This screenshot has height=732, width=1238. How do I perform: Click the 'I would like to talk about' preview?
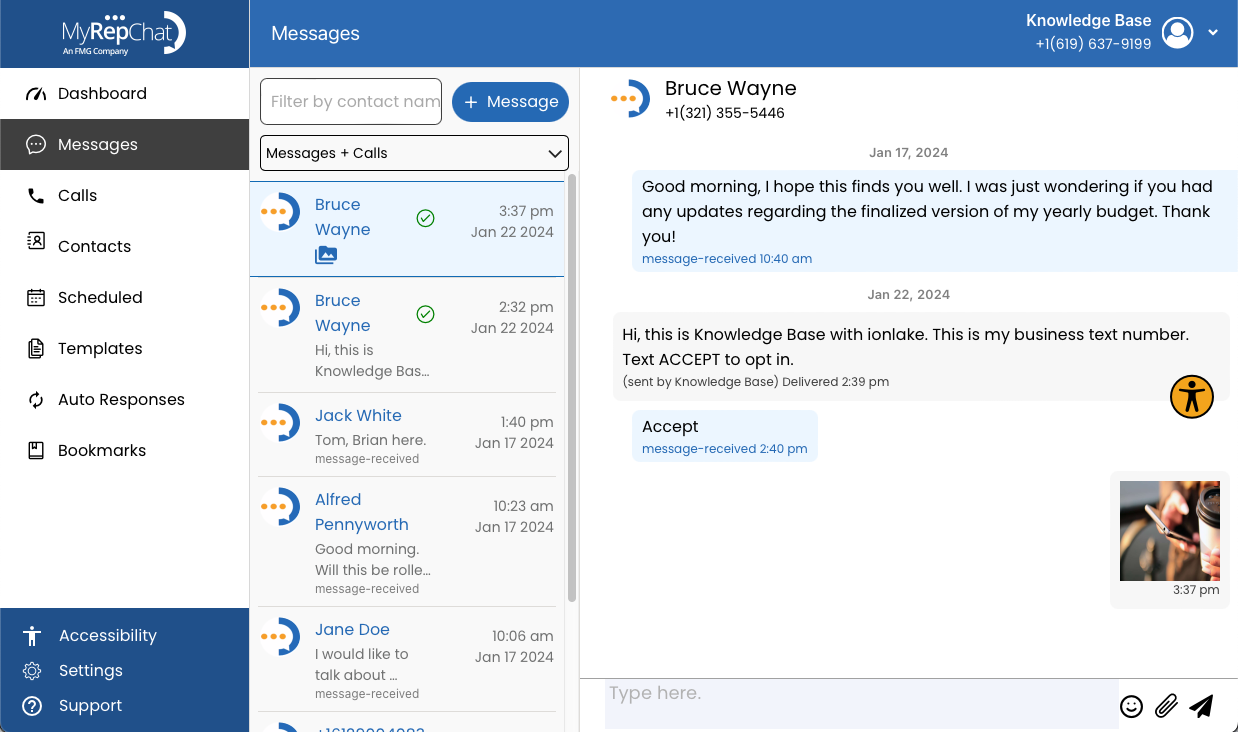362,665
